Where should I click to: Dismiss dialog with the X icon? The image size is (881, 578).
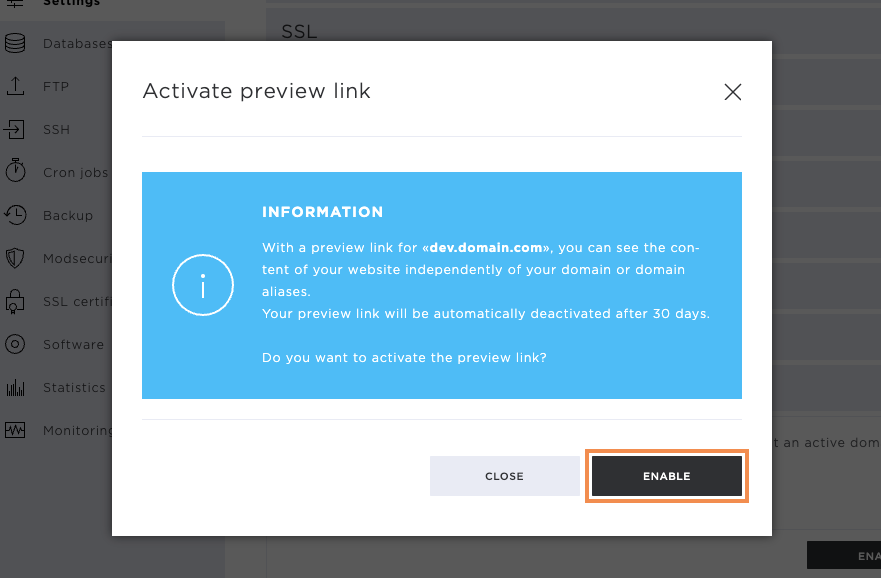(733, 92)
